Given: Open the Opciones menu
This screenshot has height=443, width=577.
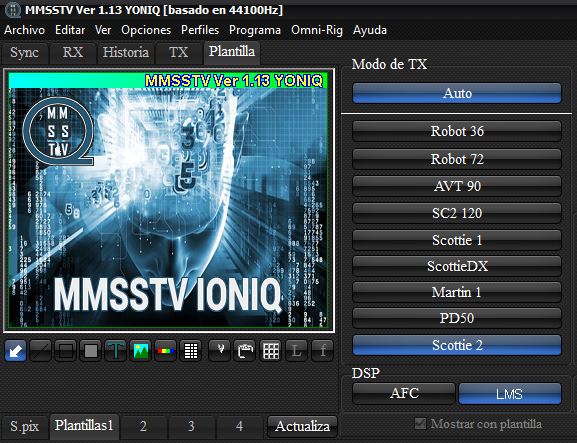Looking at the screenshot, I should (146, 30).
